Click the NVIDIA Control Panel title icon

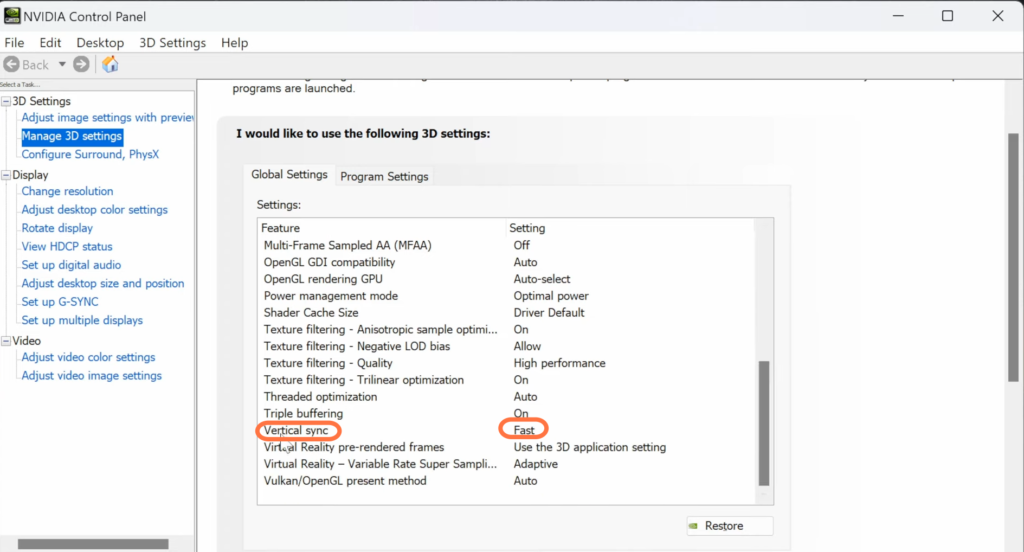12,16
